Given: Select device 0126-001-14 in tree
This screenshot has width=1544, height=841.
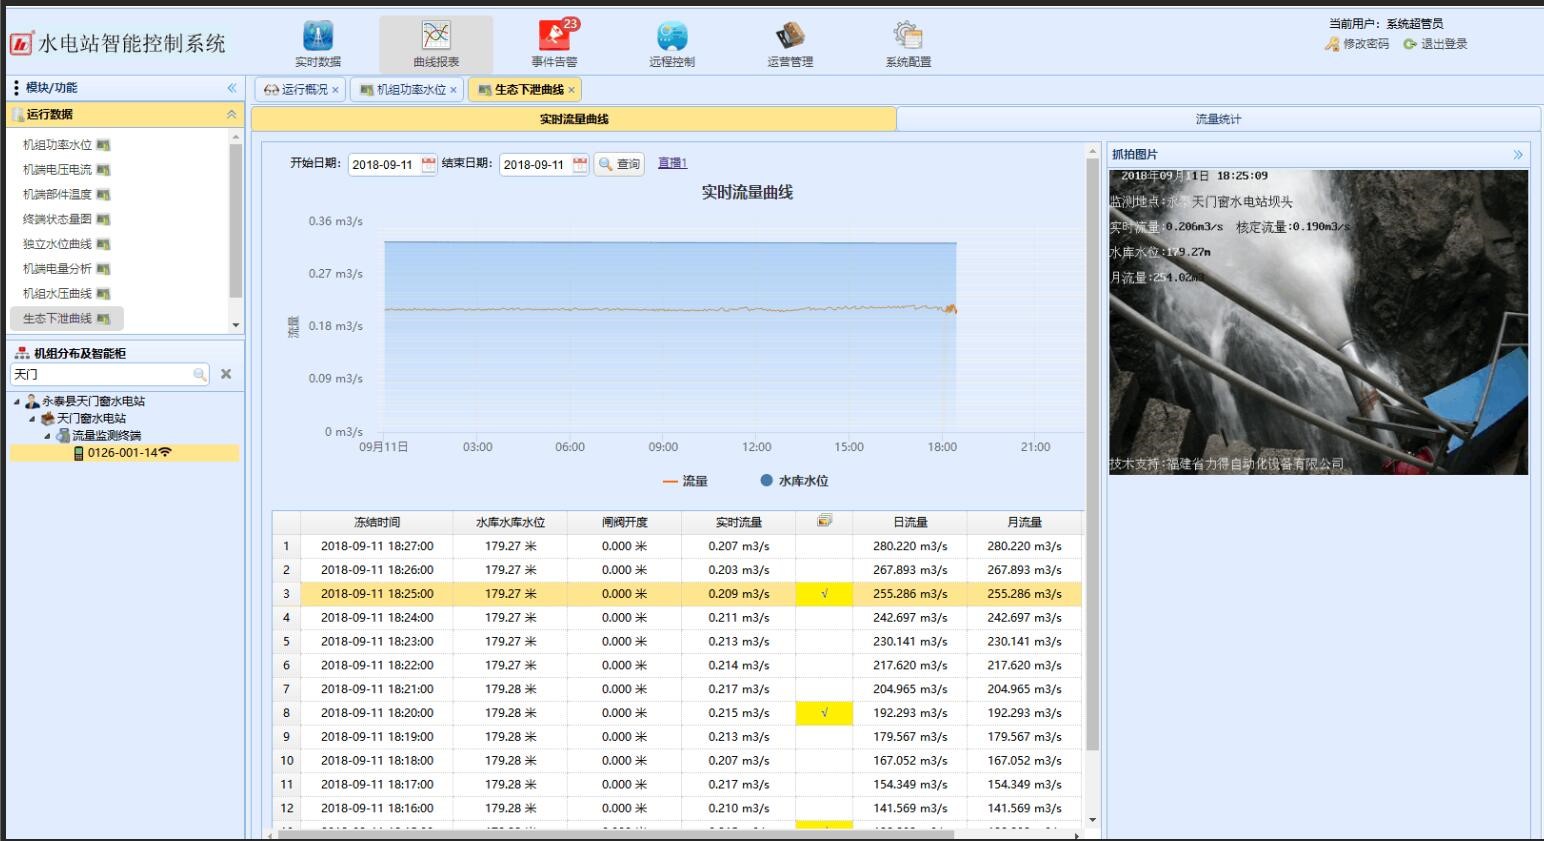Looking at the screenshot, I should (x=122, y=453).
